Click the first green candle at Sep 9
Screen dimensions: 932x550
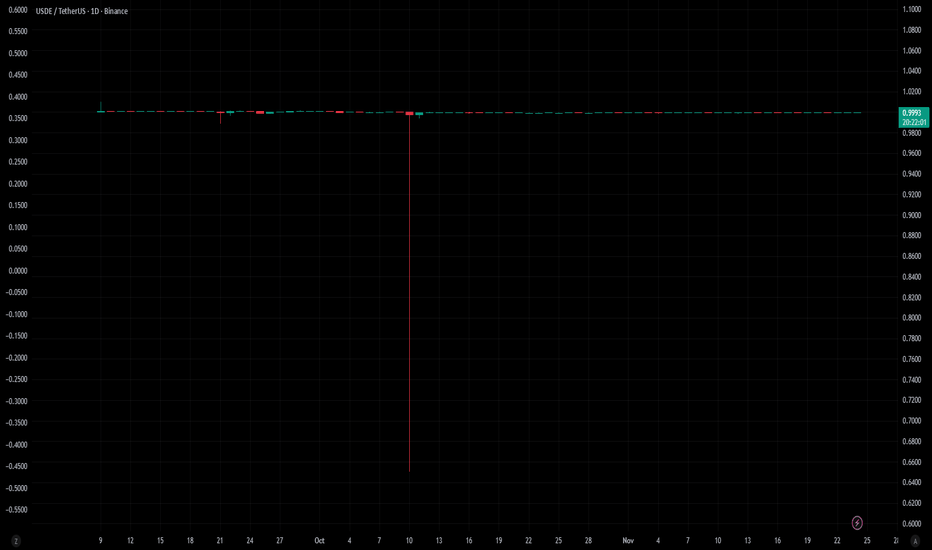pyautogui.click(x=100, y=108)
